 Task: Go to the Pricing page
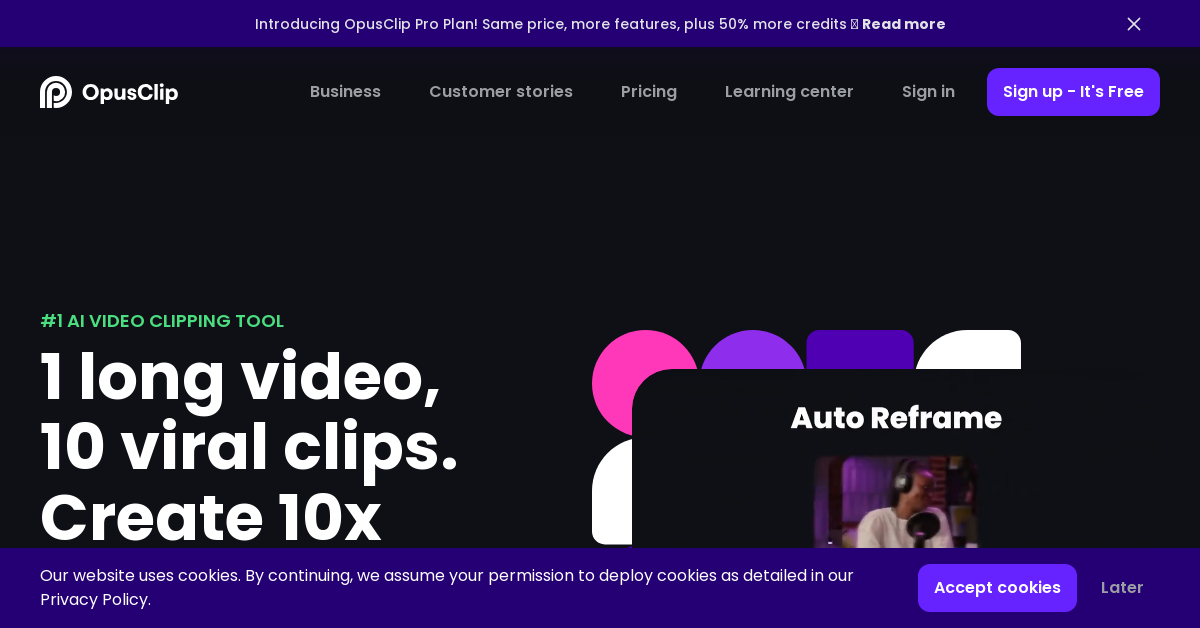[649, 91]
